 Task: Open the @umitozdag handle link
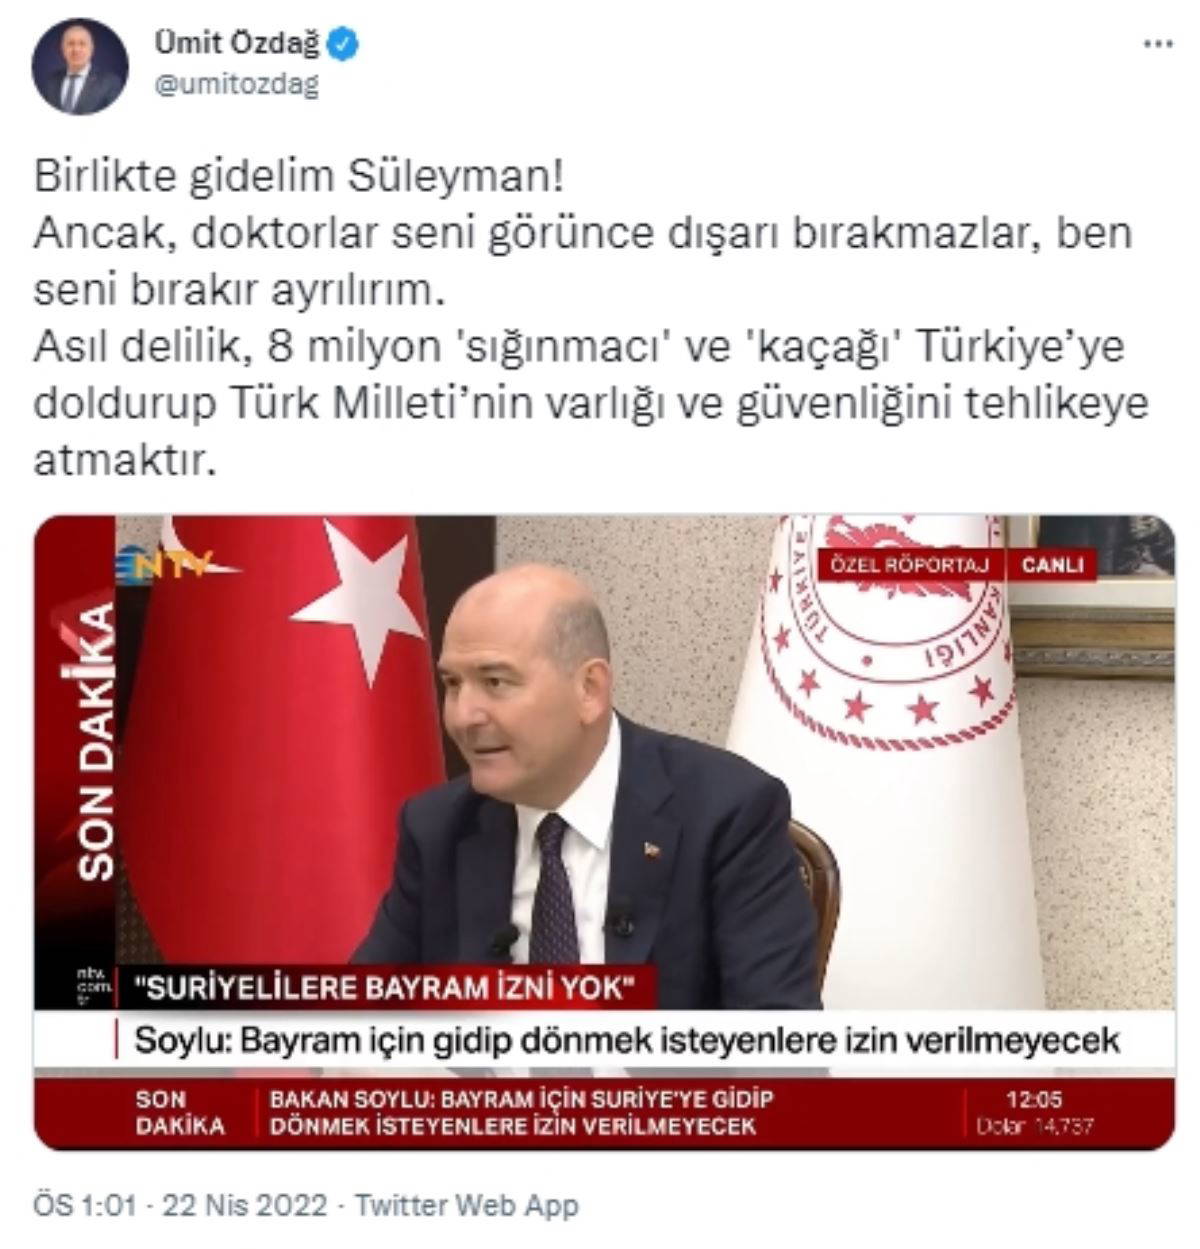(236, 86)
